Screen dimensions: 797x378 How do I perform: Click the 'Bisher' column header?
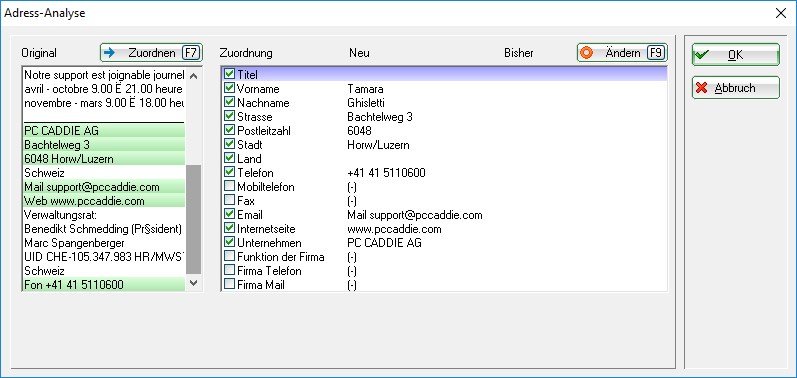(x=518, y=53)
